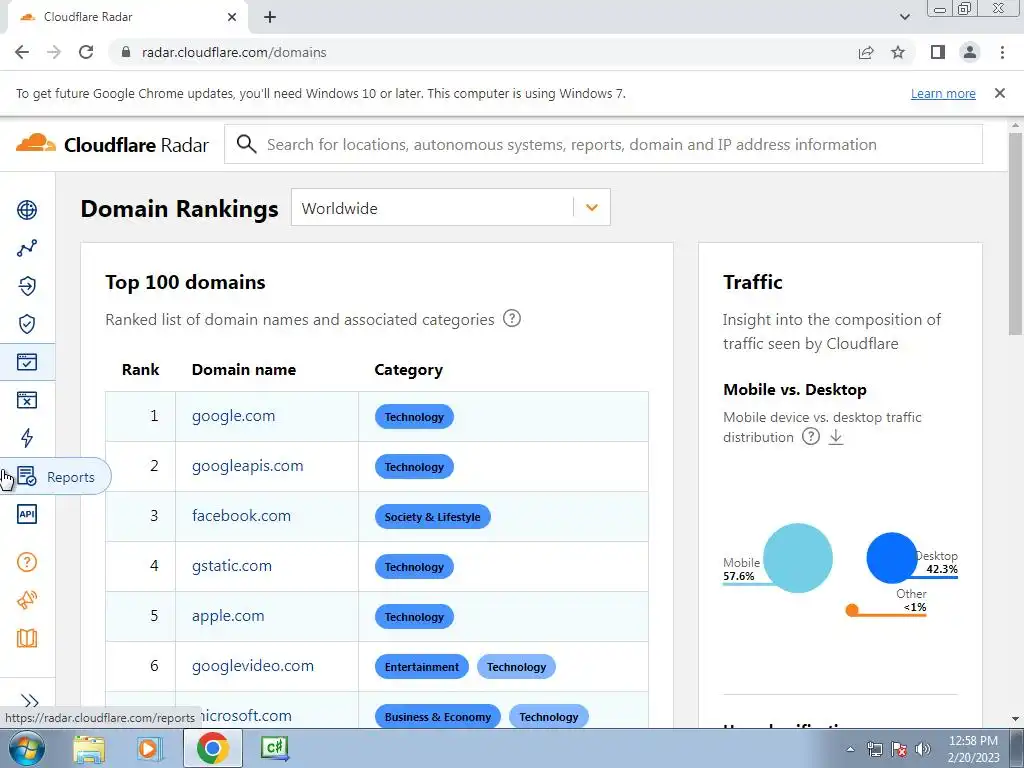Click the volume speaker tray icon

tap(923, 749)
